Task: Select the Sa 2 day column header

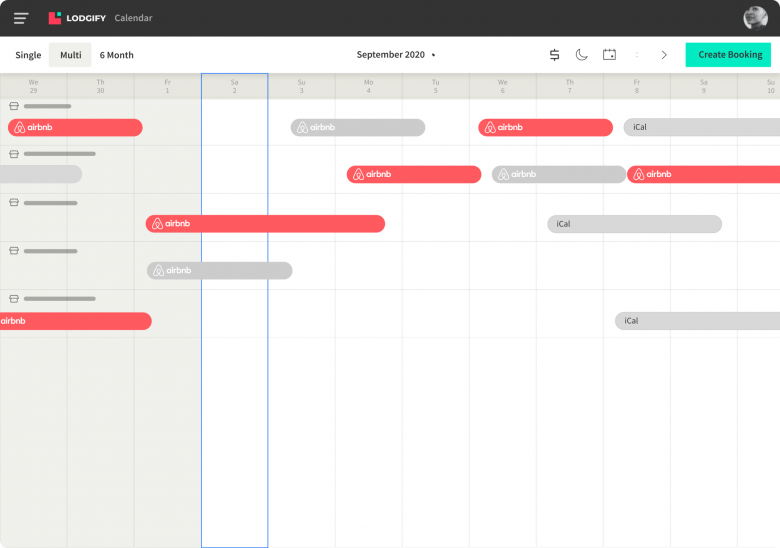Action: (234, 86)
